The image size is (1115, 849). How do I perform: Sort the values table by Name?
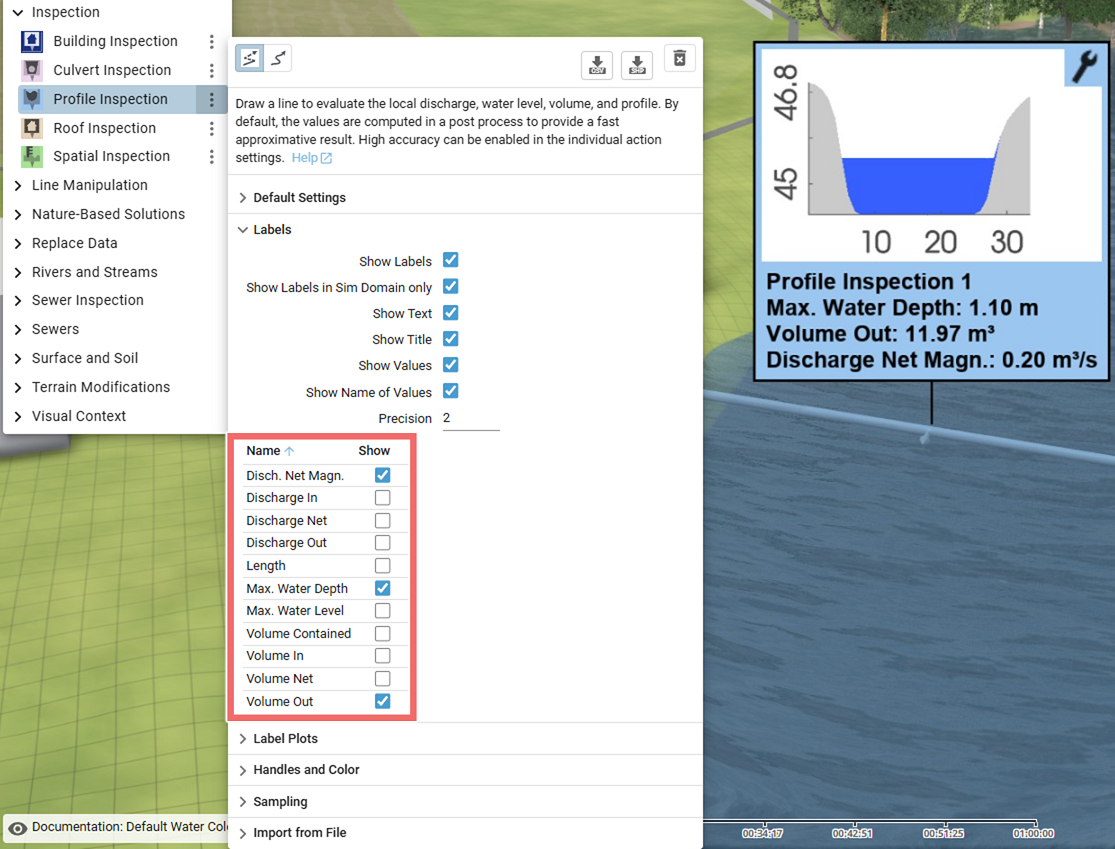[260, 450]
